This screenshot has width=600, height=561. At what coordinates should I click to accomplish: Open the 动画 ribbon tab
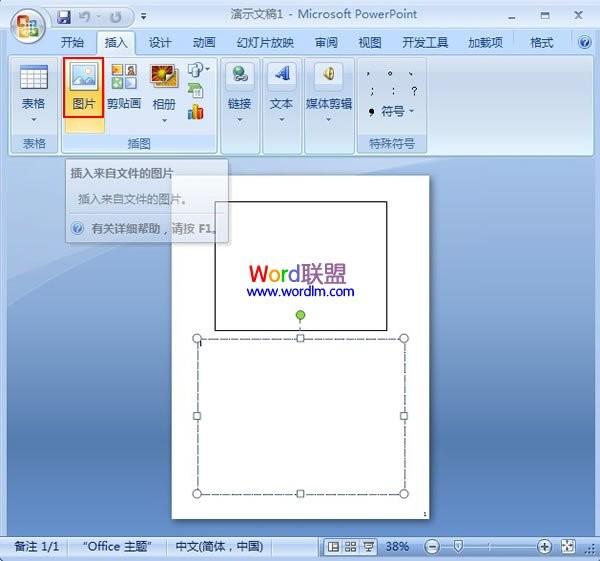click(204, 42)
